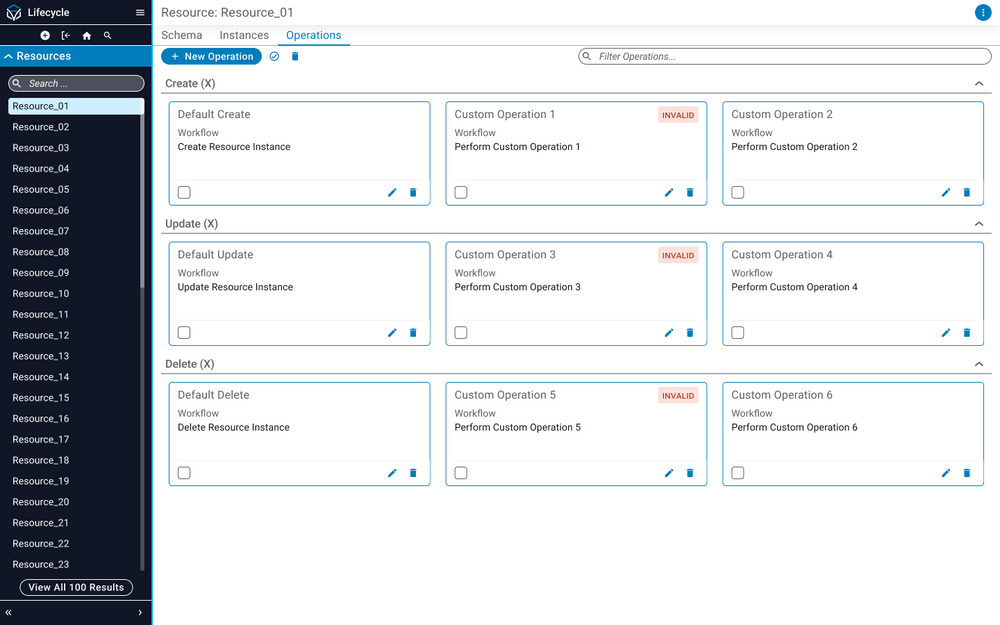Create a New Operation
Screen dimensions: 1000x625
point(211,56)
